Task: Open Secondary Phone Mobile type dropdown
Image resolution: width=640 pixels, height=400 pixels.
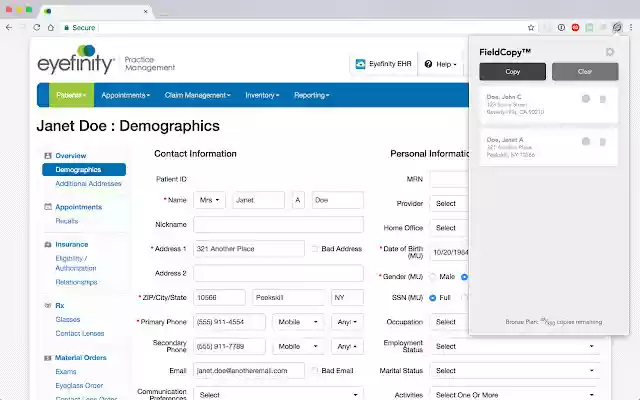Action: coord(298,346)
